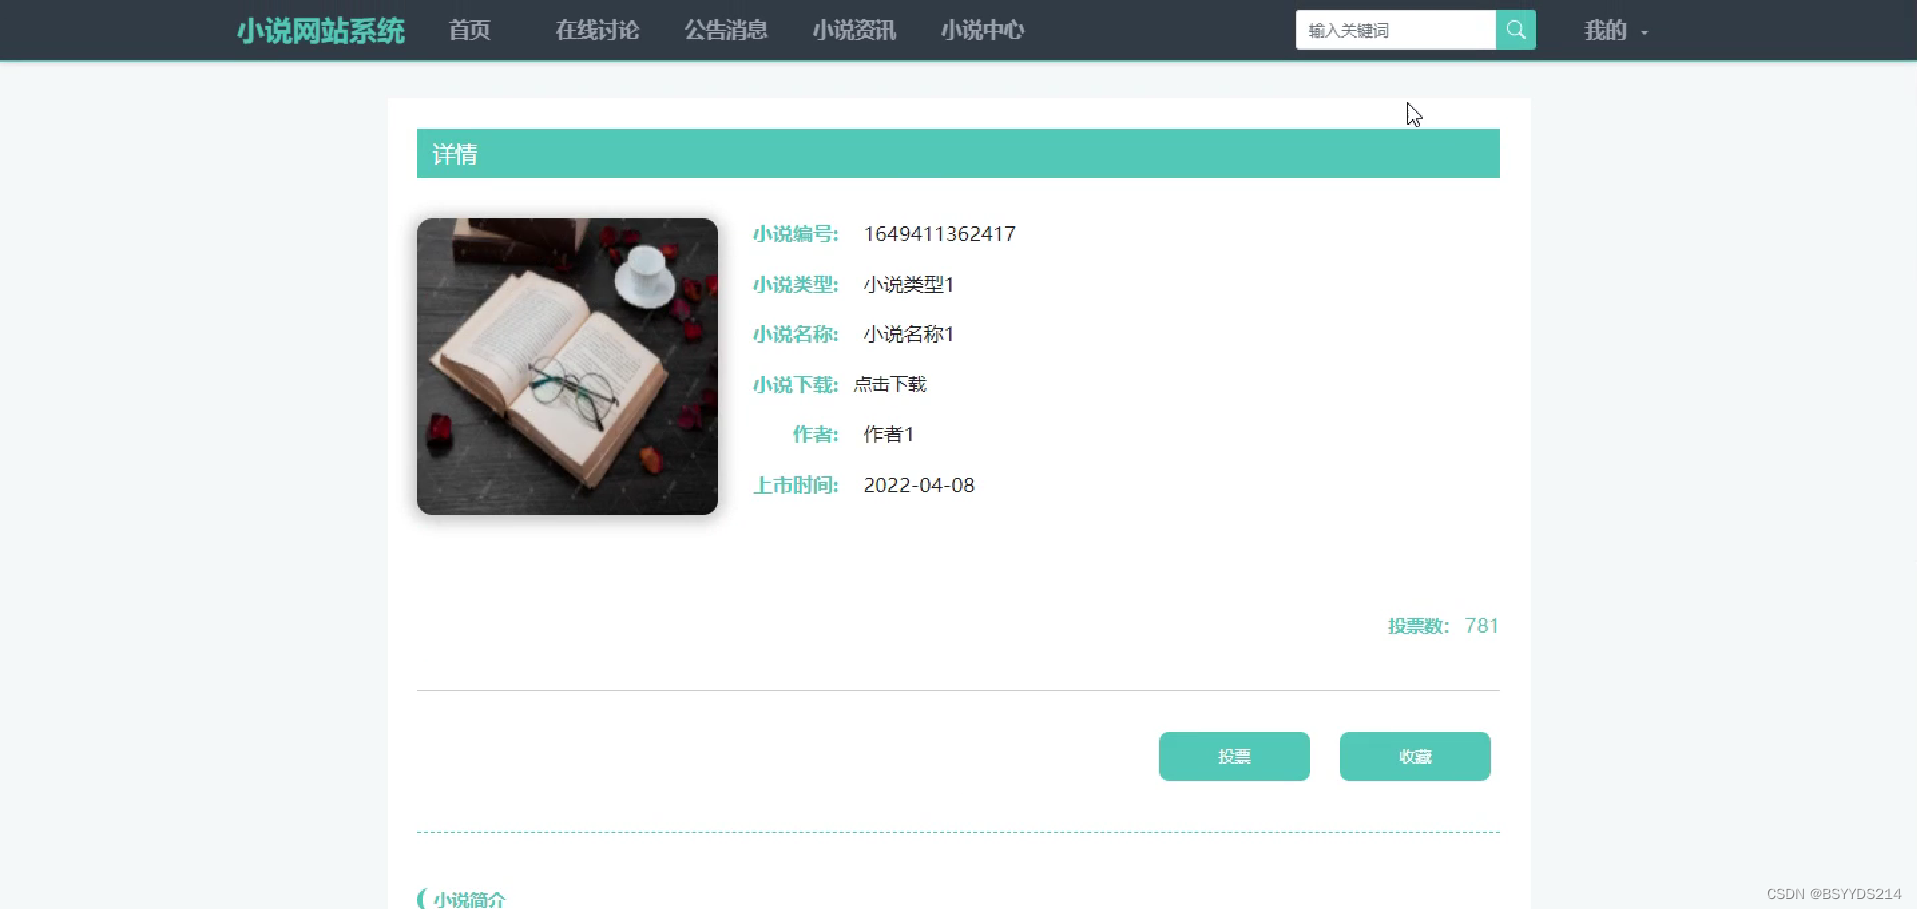The image size is (1917, 909).
Task: Click the 小说简介 section heading
Action: point(469,899)
